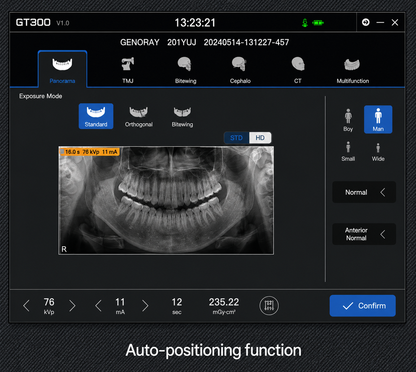The height and width of the screenshot is (372, 416).
Task: Select Standard exposure mode
Action: [96, 116]
